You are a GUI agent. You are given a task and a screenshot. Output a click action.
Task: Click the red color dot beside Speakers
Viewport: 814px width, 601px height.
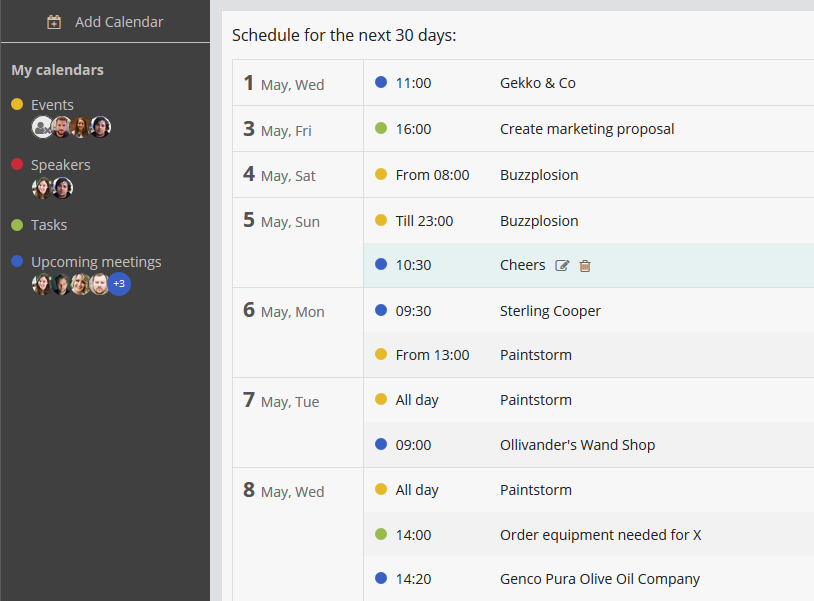coord(17,165)
